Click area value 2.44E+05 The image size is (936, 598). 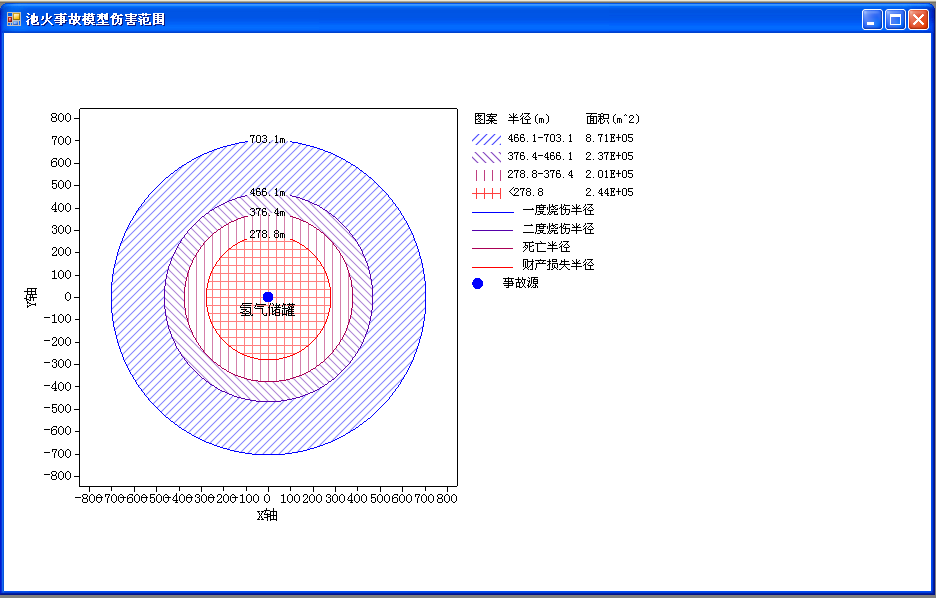[x=609, y=192]
